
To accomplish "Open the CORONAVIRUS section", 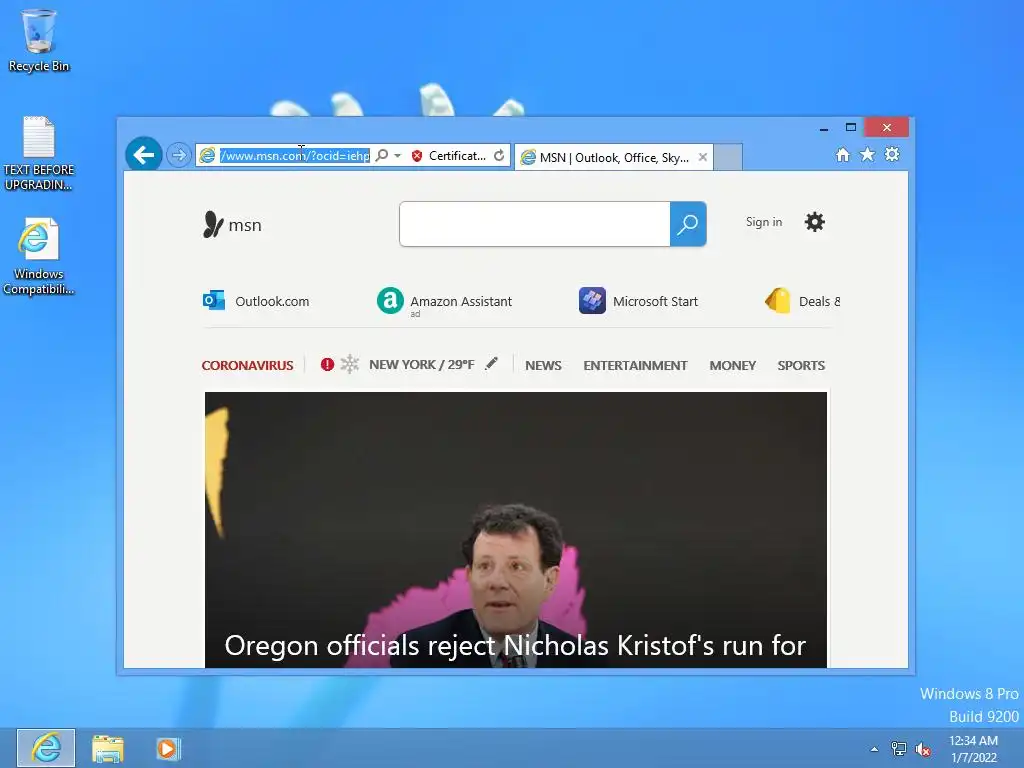I will pyautogui.click(x=248, y=365).
